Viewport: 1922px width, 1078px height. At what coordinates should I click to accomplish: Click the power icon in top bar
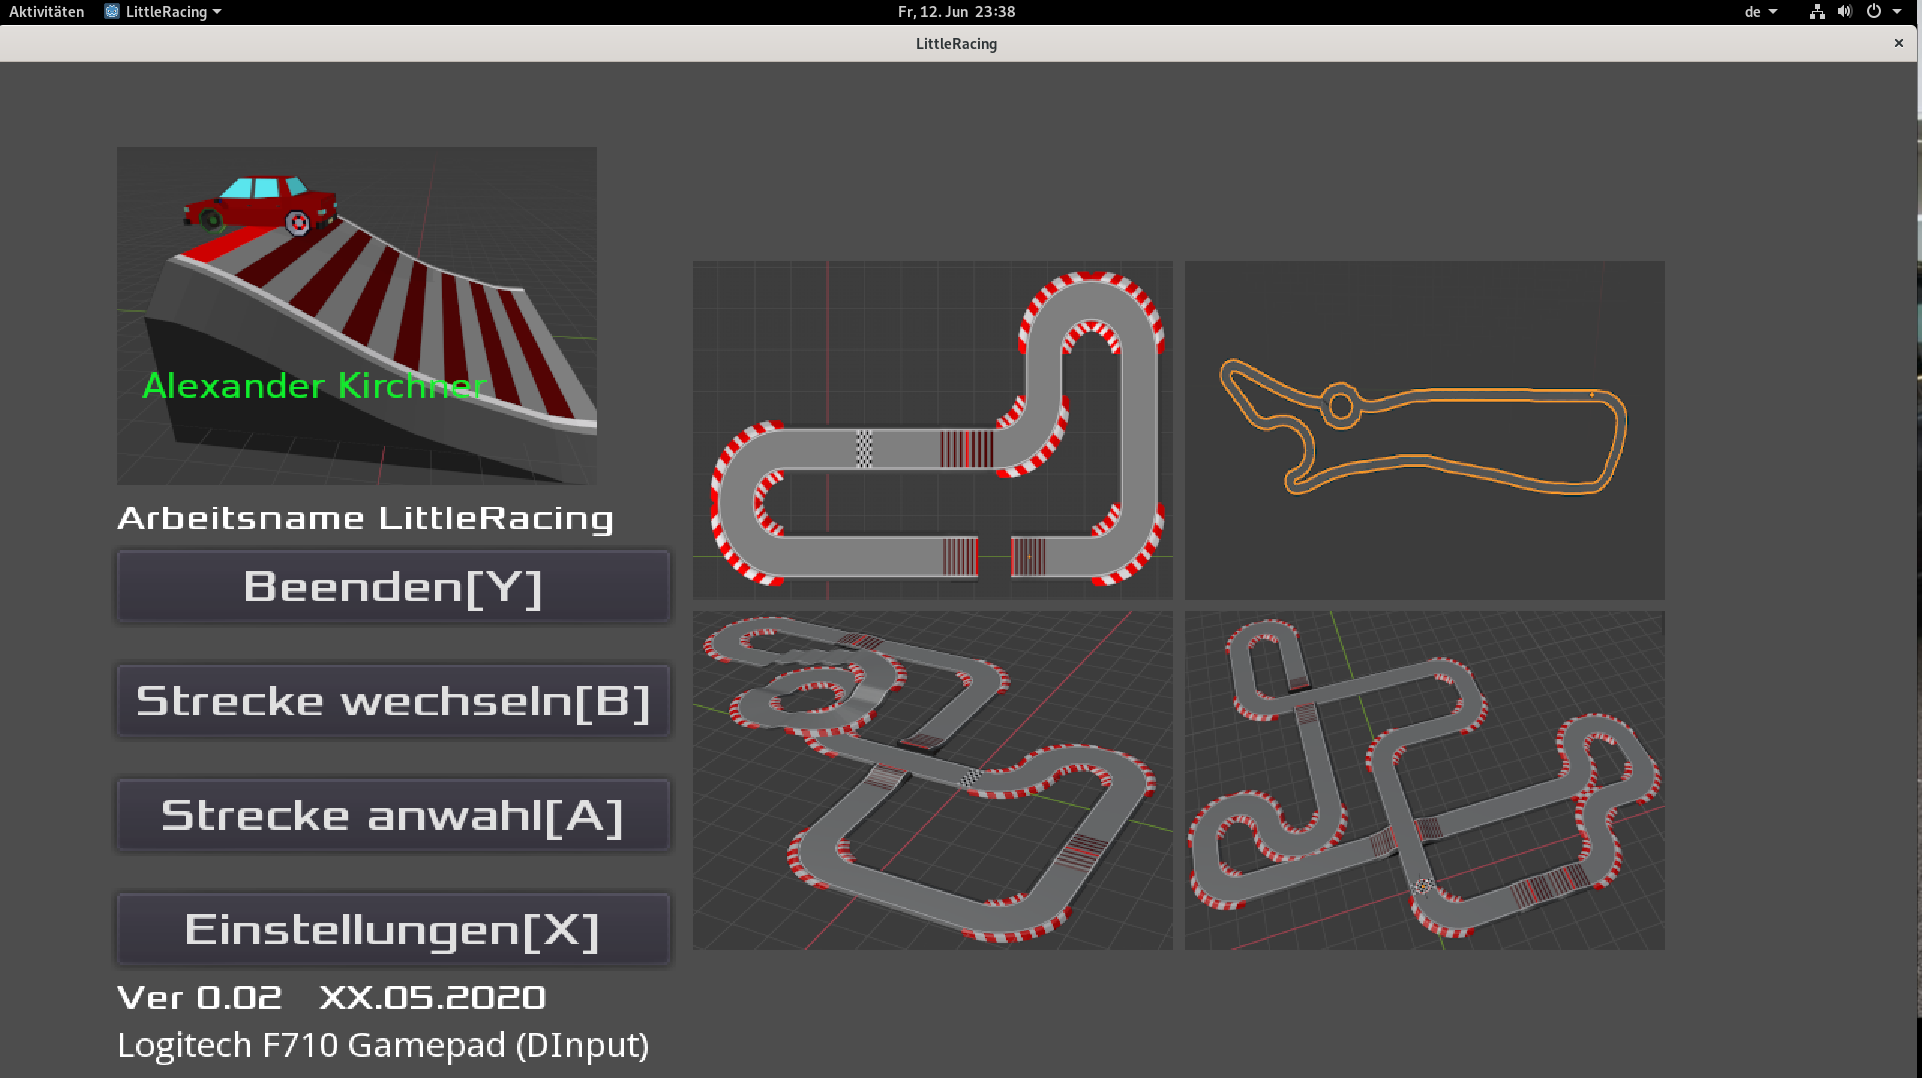1873,12
